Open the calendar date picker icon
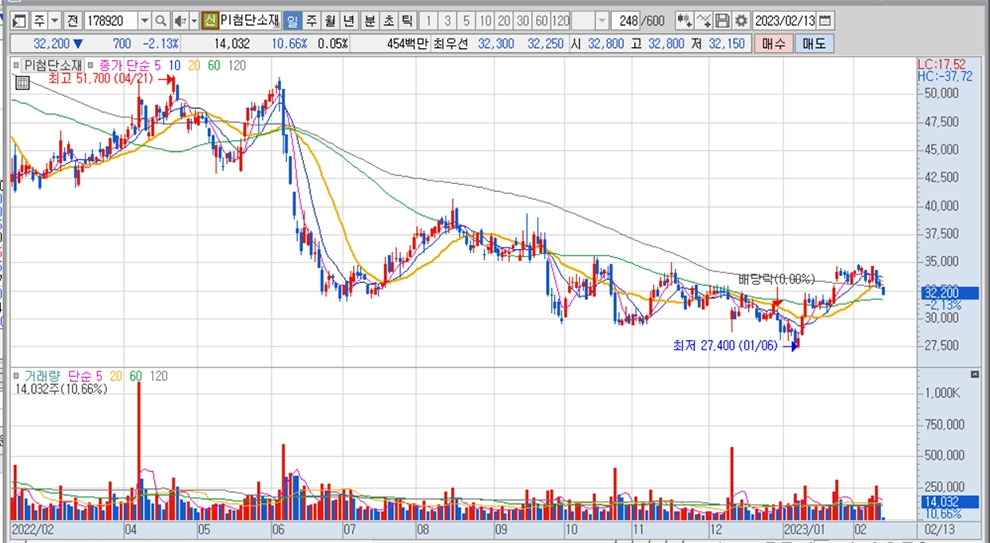 click(825, 21)
